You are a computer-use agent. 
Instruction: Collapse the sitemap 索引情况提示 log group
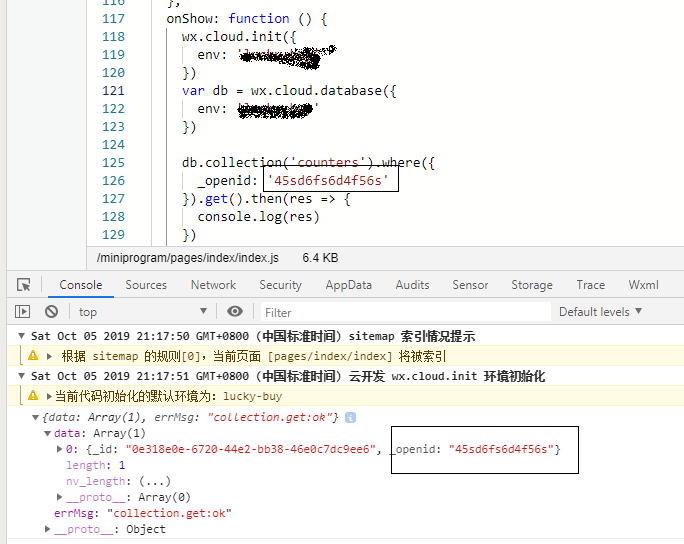point(21,336)
